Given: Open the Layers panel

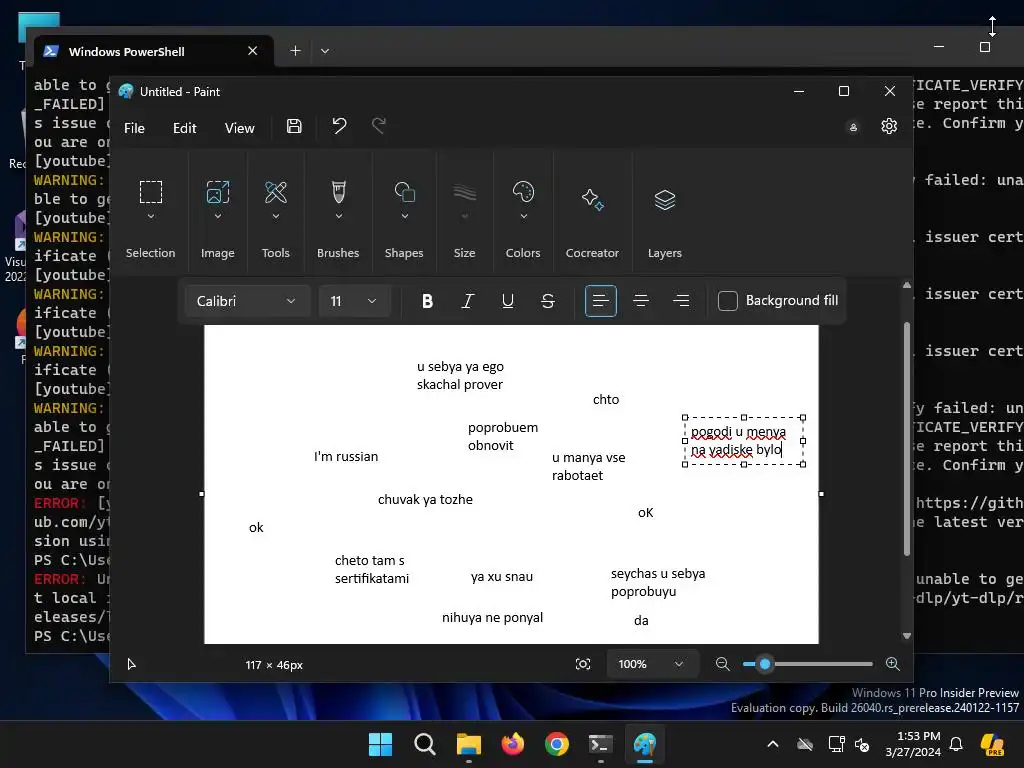Looking at the screenshot, I should click(665, 200).
